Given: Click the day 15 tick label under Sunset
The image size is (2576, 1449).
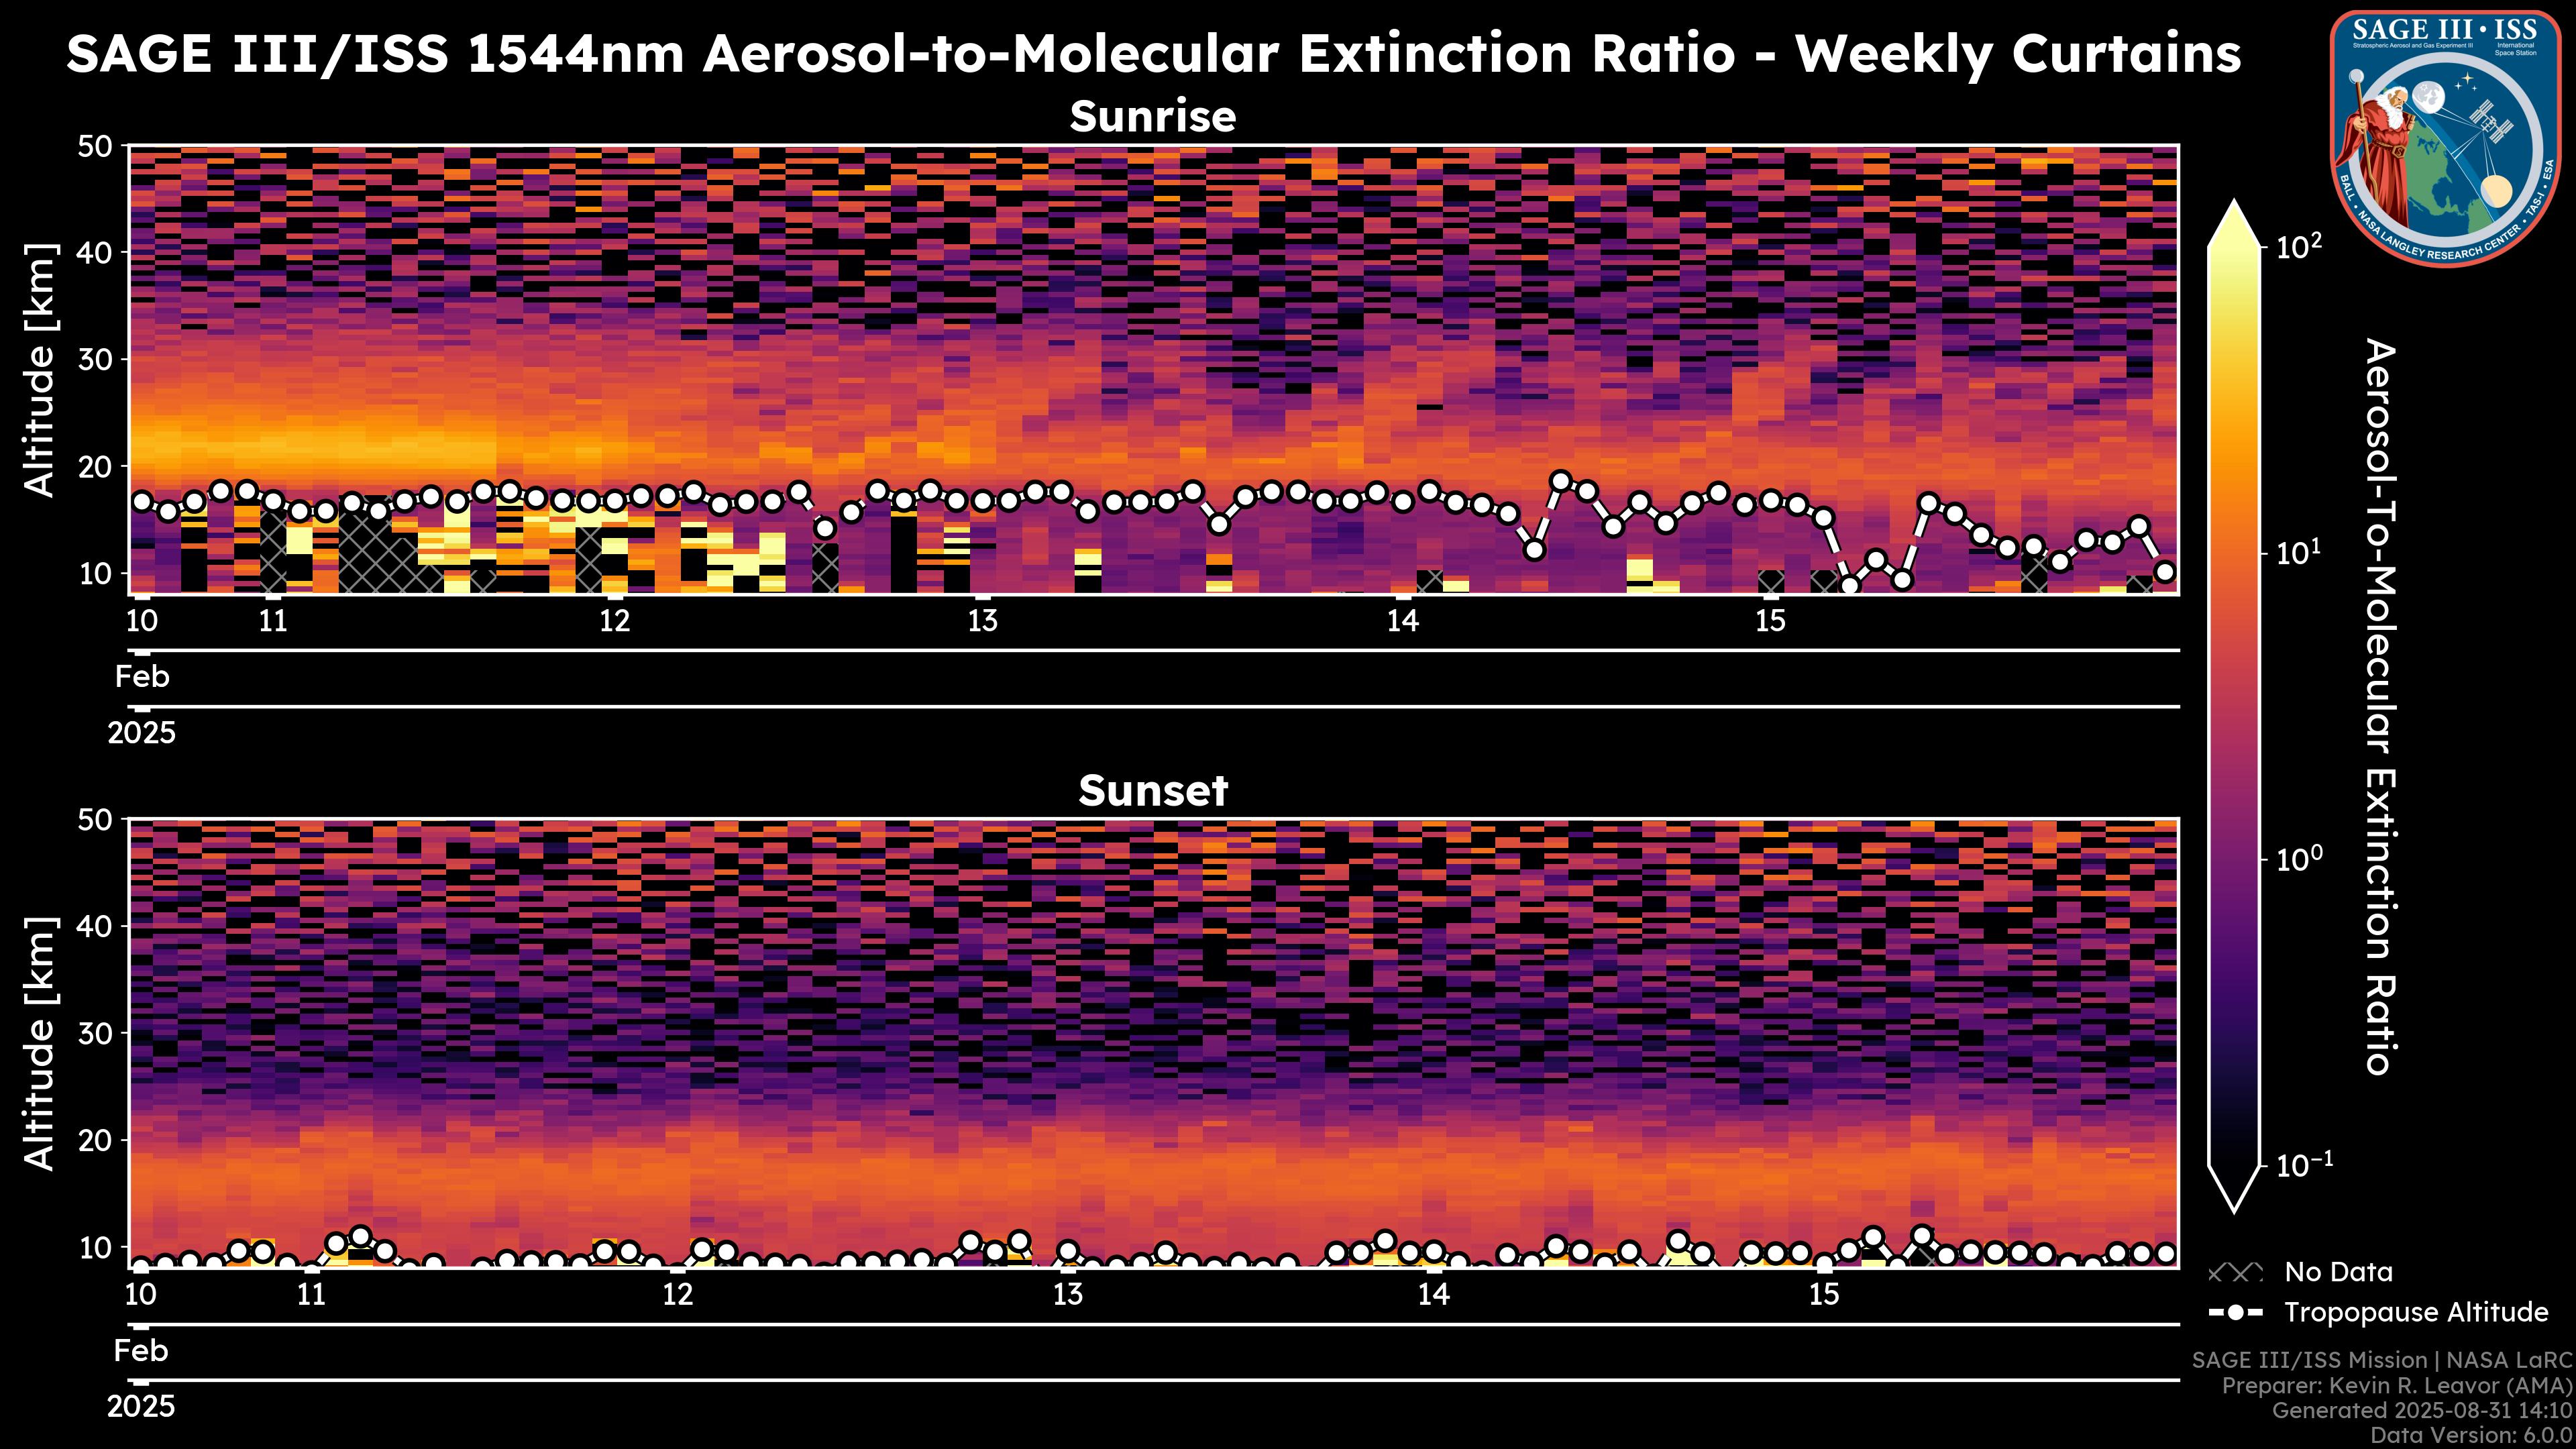Looking at the screenshot, I should [x=1824, y=1295].
